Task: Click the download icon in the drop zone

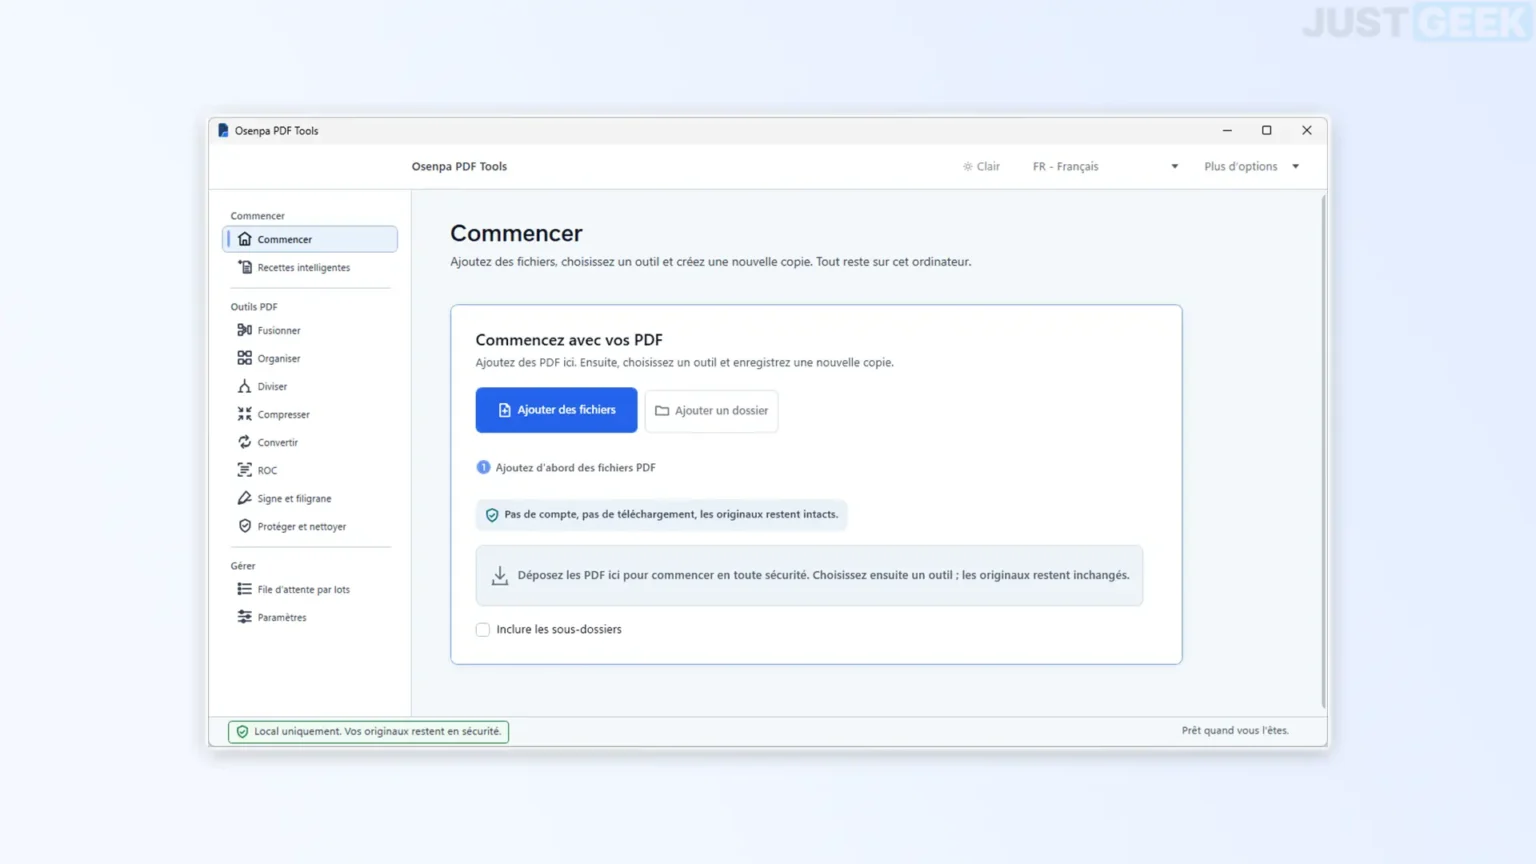Action: coord(500,575)
